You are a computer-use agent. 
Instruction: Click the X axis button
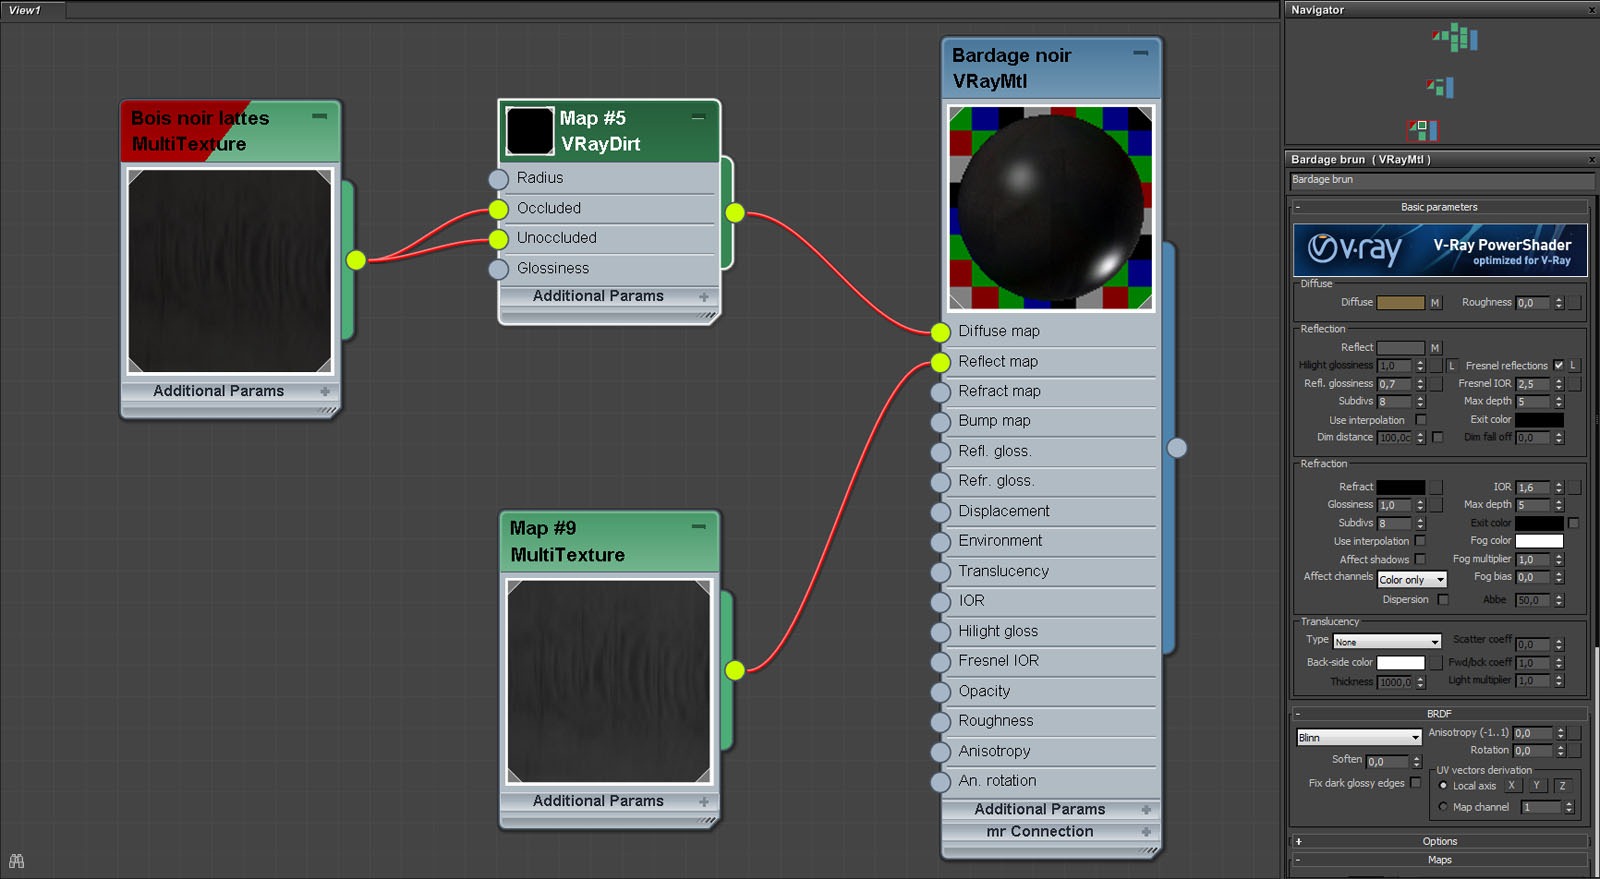[1511, 786]
